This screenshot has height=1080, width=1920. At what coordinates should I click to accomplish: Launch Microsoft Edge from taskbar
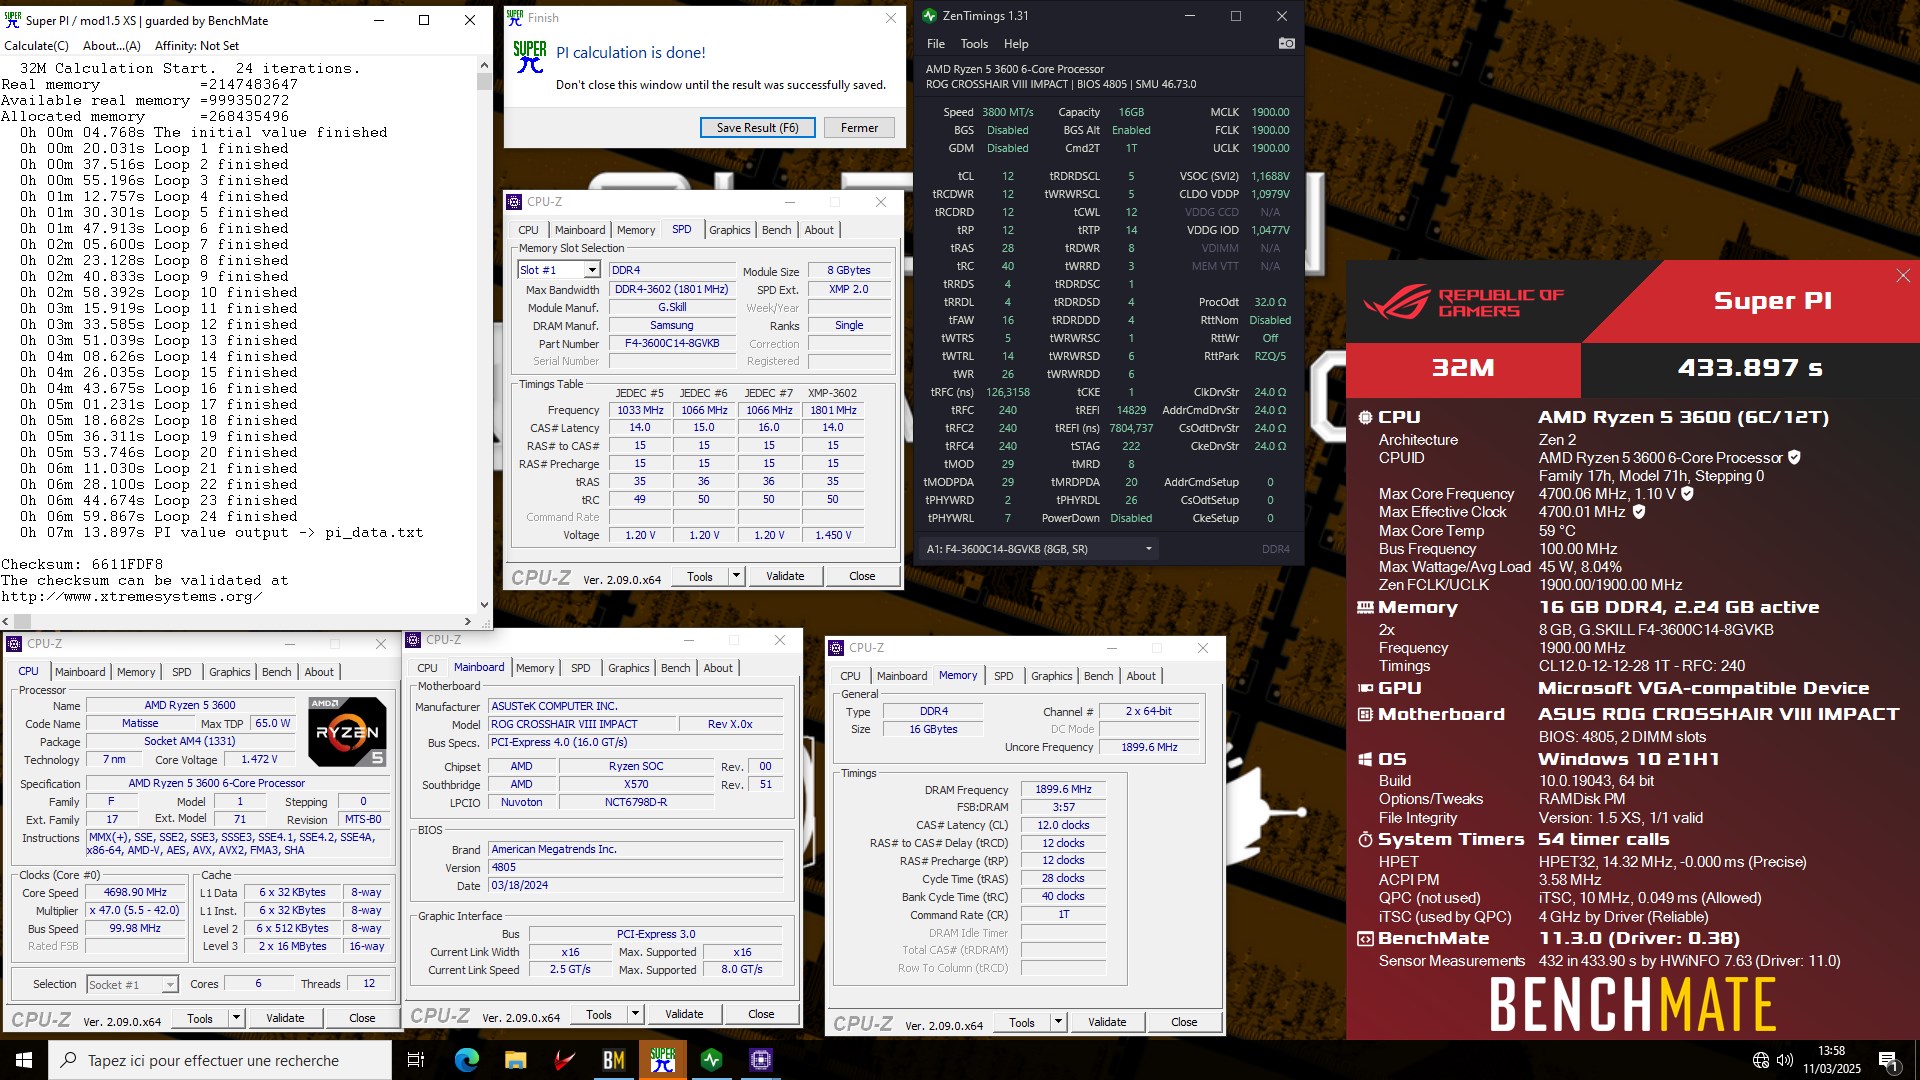(x=466, y=1060)
